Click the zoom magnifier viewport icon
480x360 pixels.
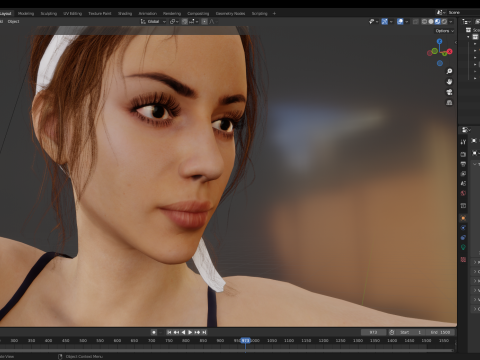[x=449, y=71]
